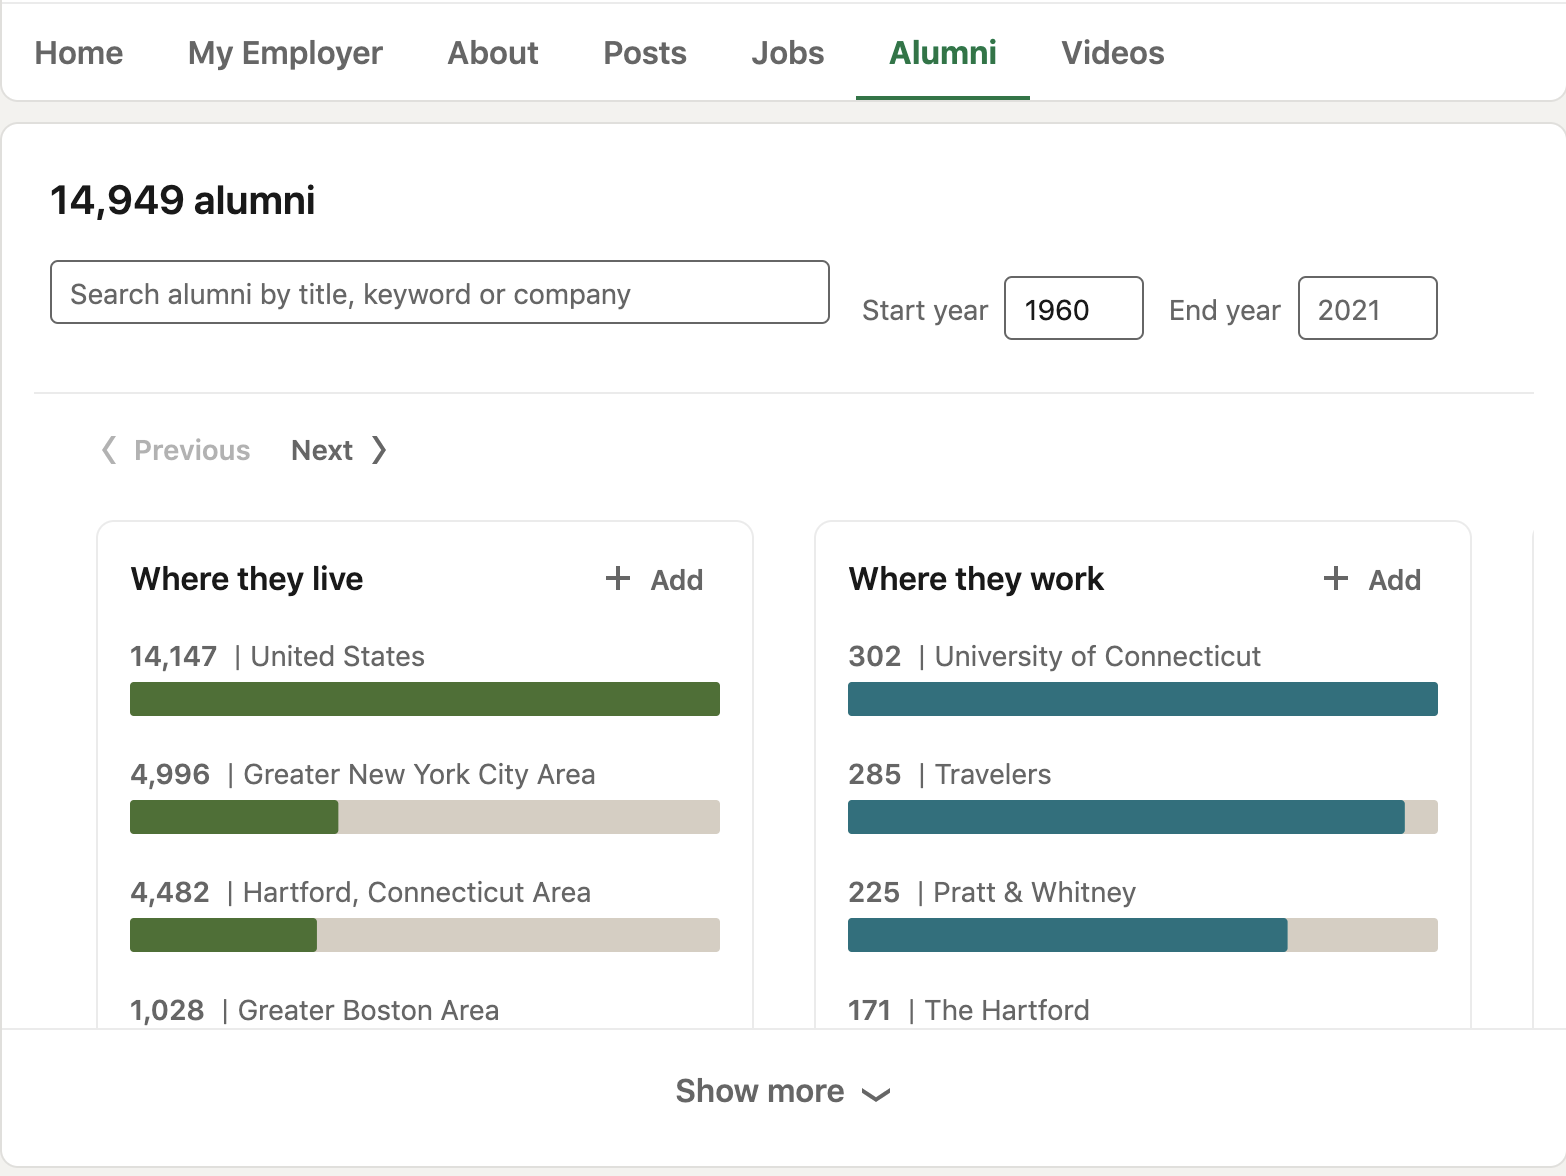This screenshot has width=1566, height=1176.
Task: Click Hartford, Connecticut Area label
Action: coord(417,892)
